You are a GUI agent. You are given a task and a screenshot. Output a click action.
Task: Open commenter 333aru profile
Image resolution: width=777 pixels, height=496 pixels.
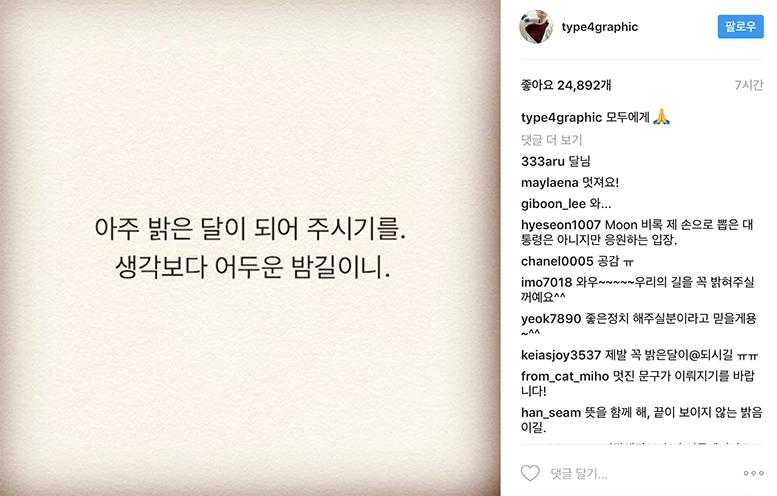(543, 161)
